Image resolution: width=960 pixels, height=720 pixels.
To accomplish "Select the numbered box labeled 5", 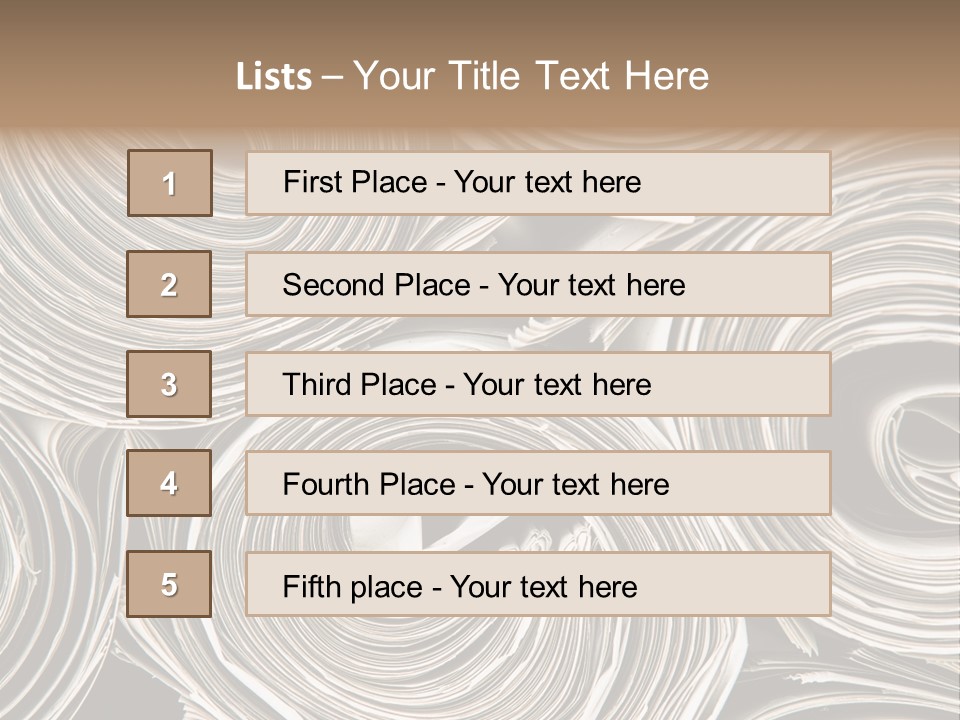I will [169, 584].
